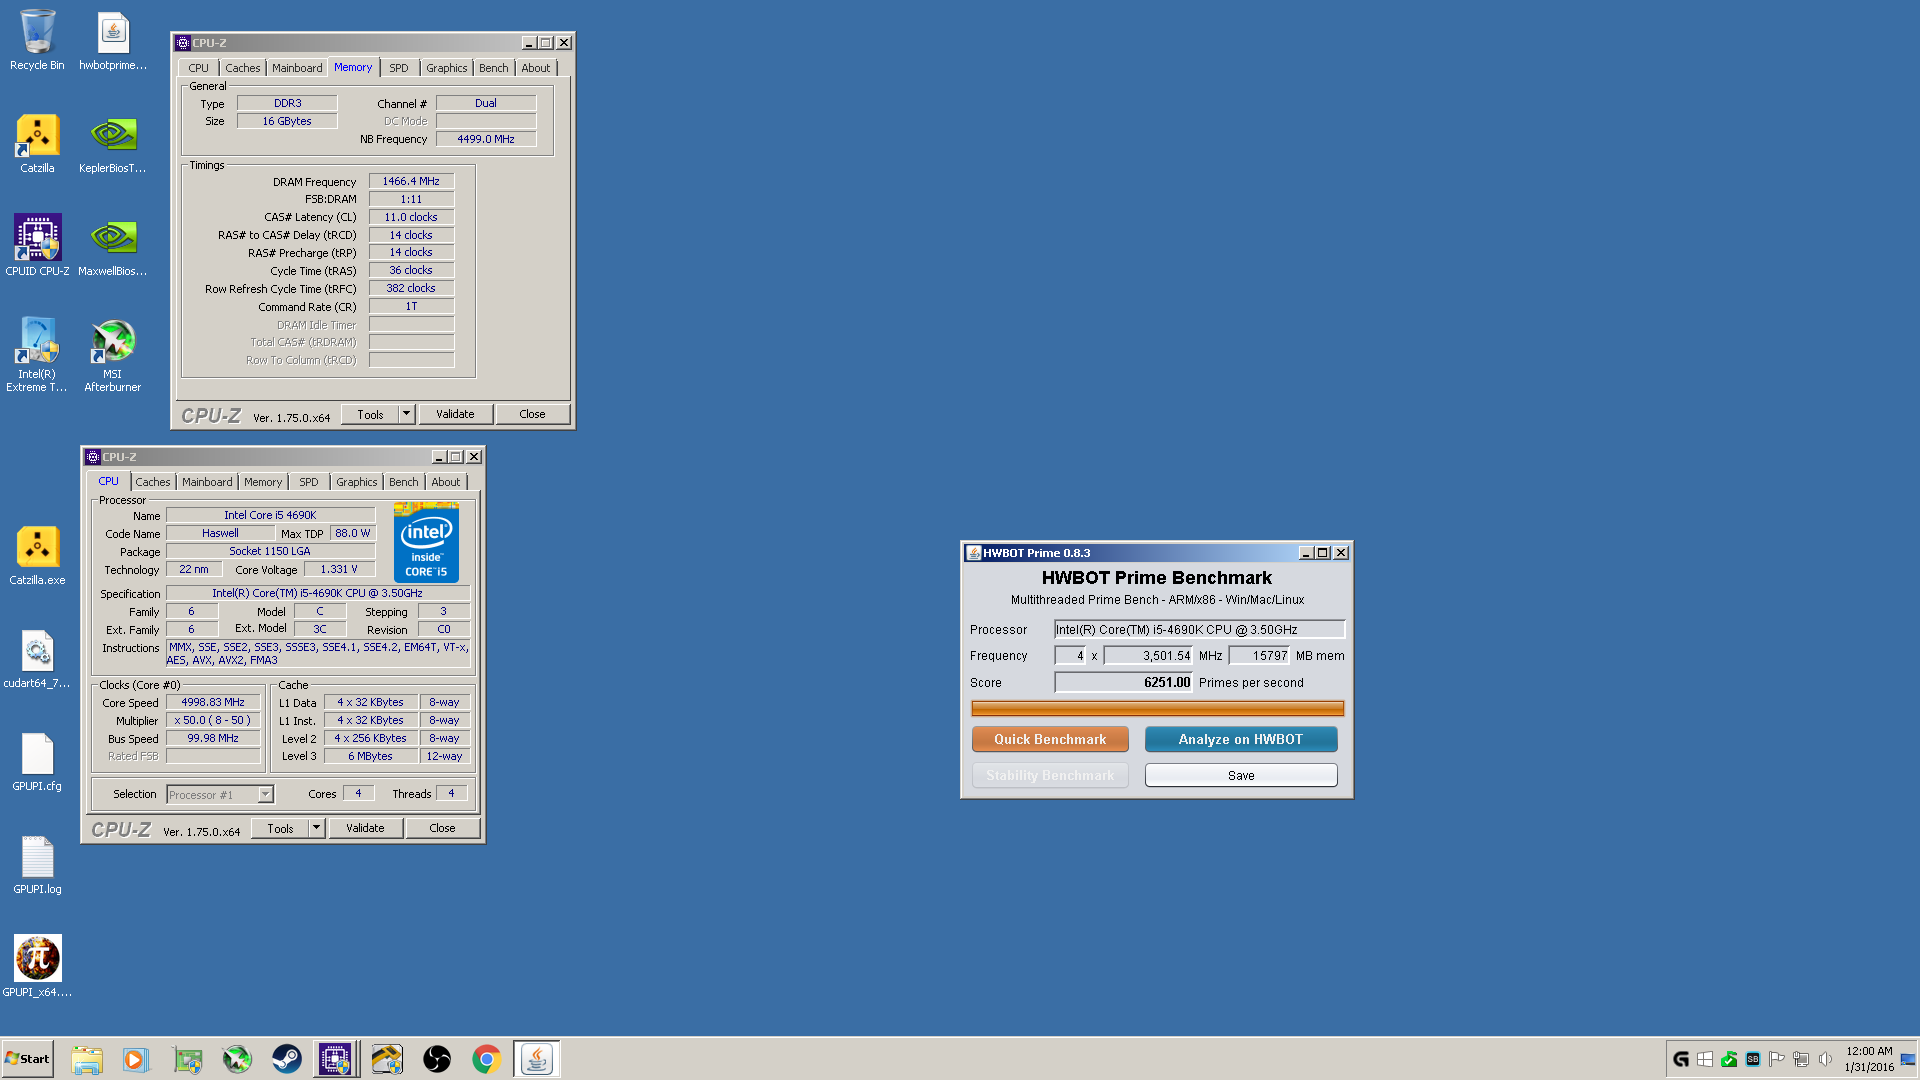Open About tab in upper CPU-Z window
Screen dimensions: 1920x1080
click(x=536, y=68)
